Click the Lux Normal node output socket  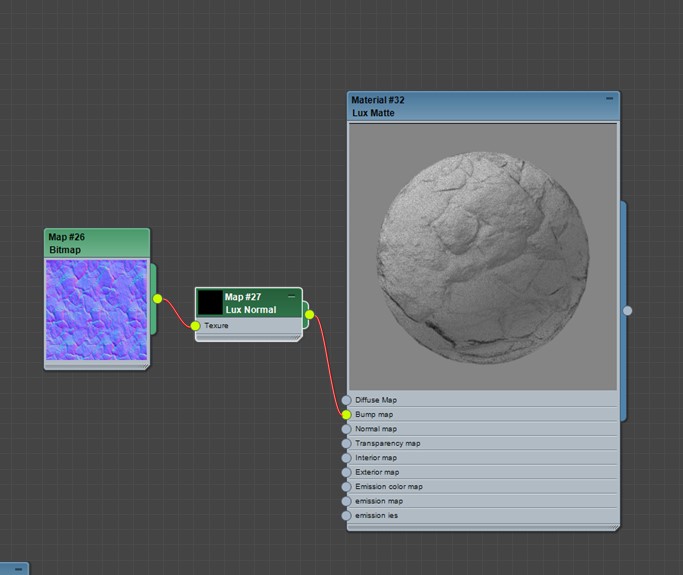(309, 315)
